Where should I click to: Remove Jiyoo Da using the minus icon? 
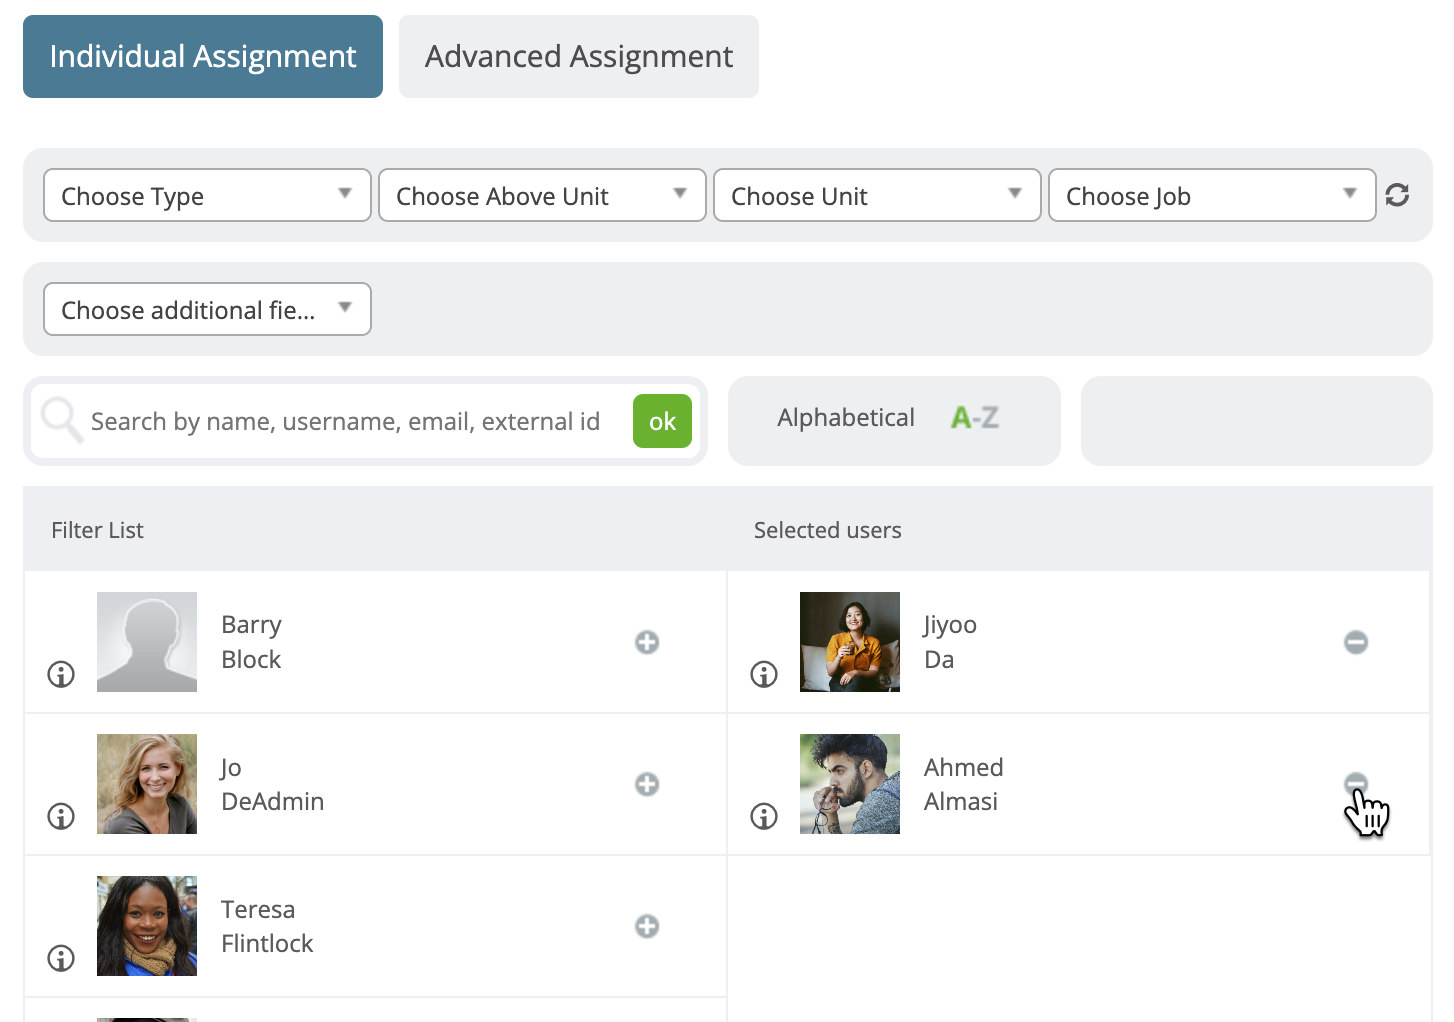click(1355, 642)
